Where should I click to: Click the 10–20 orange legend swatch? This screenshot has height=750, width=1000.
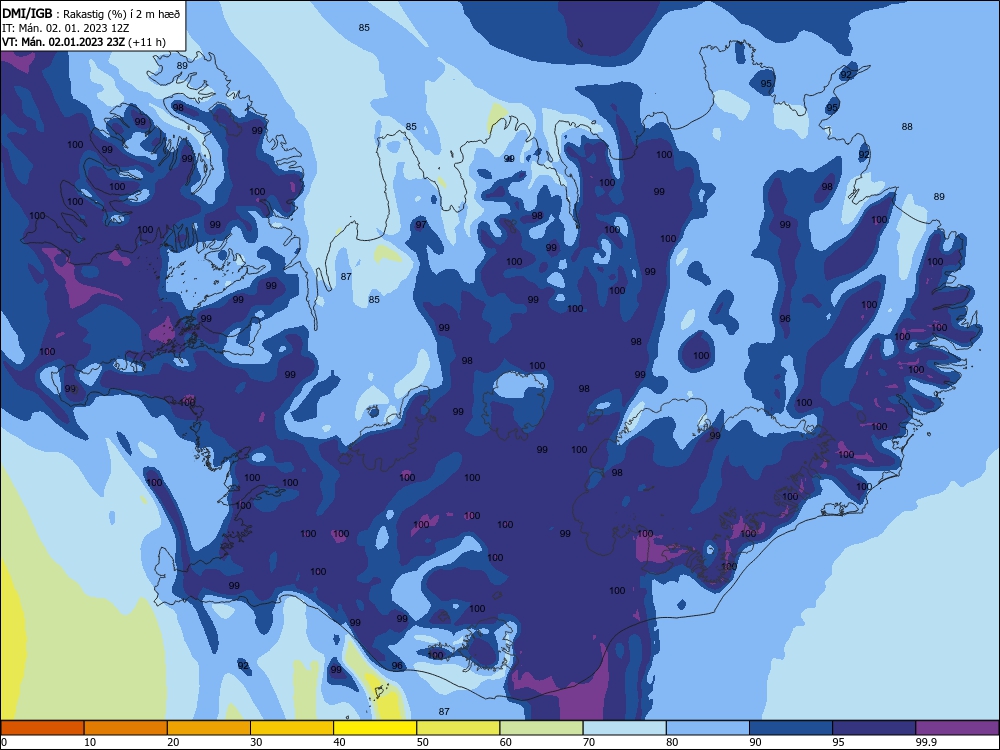pyautogui.click(x=126, y=728)
